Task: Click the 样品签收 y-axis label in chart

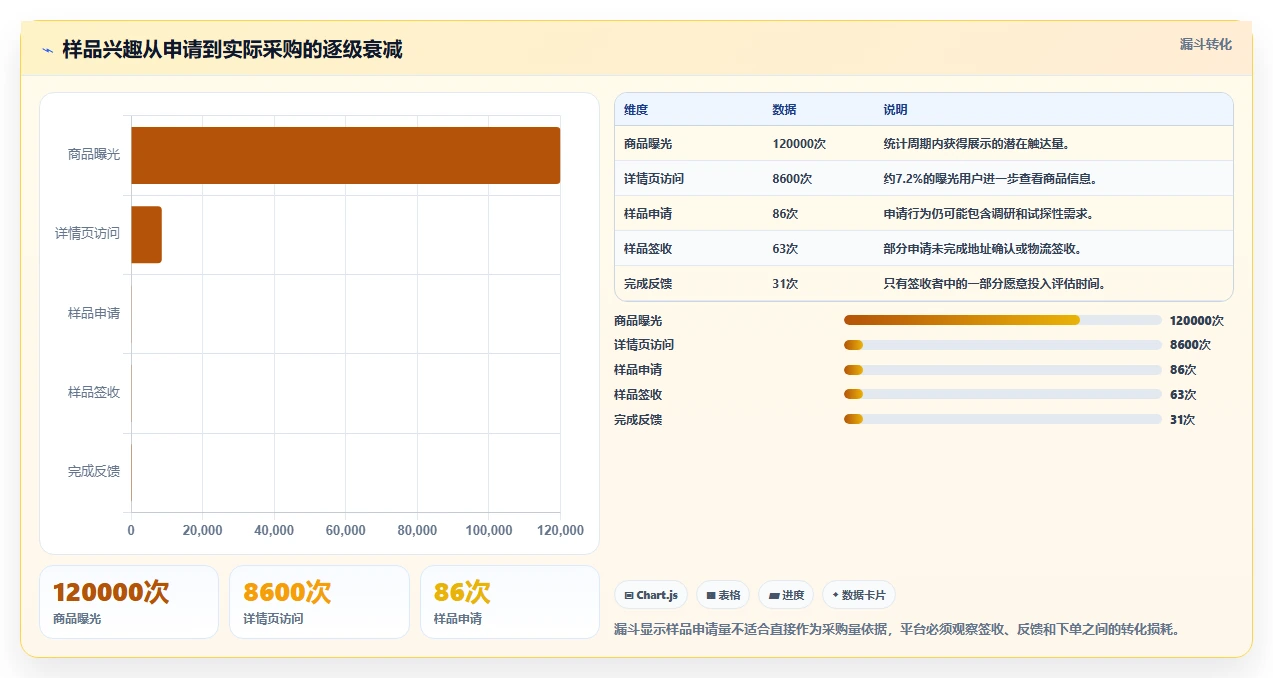Action: point(94,392)
